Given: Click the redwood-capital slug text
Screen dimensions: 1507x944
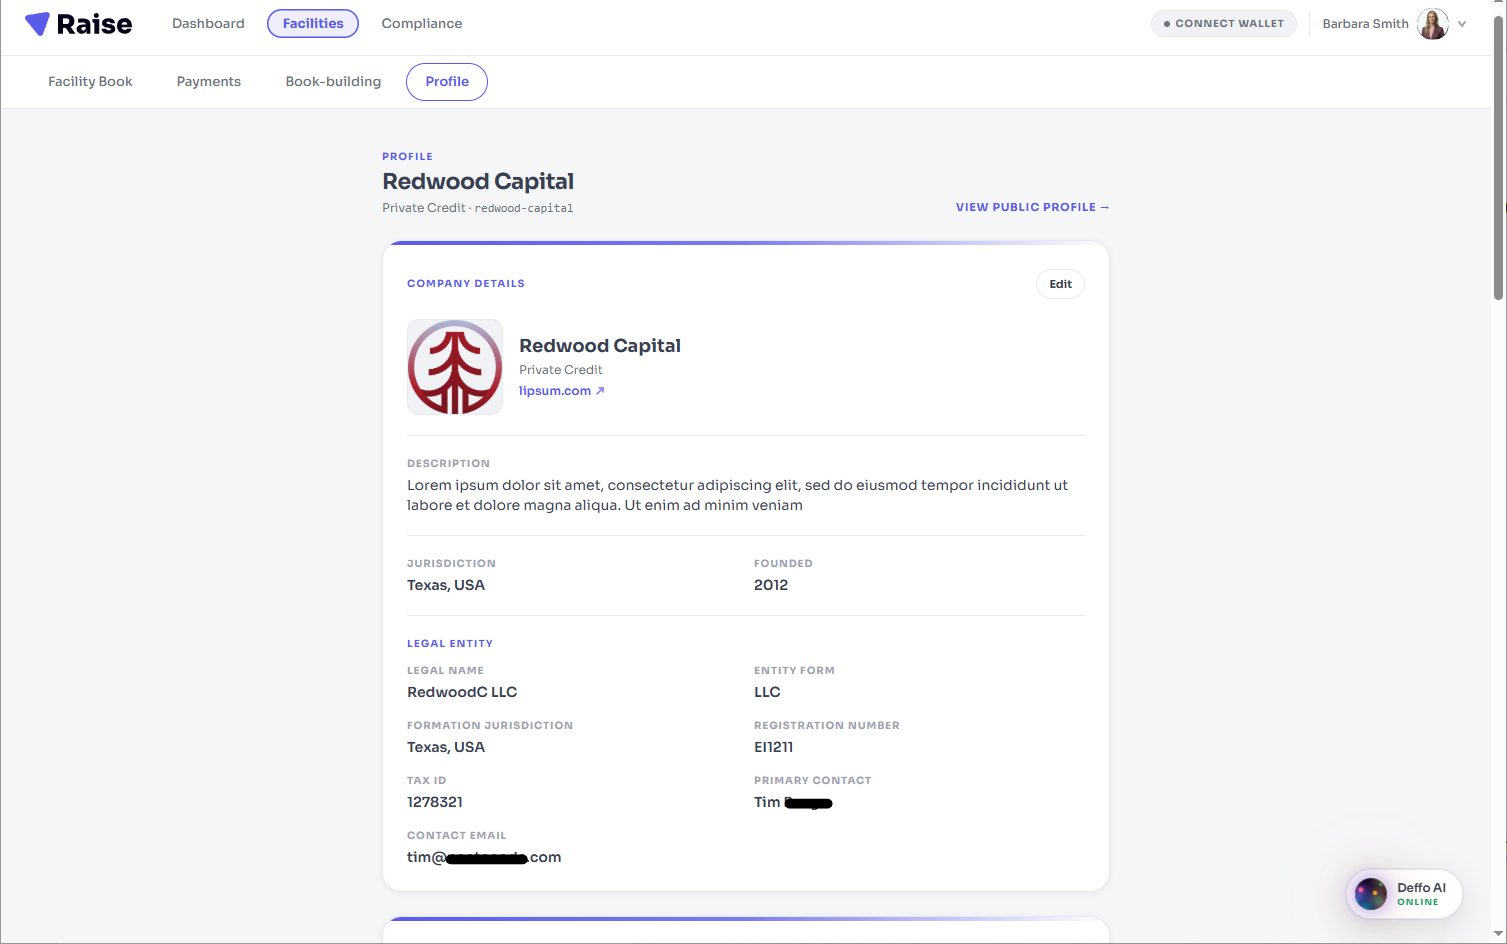Looking at the screenshot, I should 524,208.
